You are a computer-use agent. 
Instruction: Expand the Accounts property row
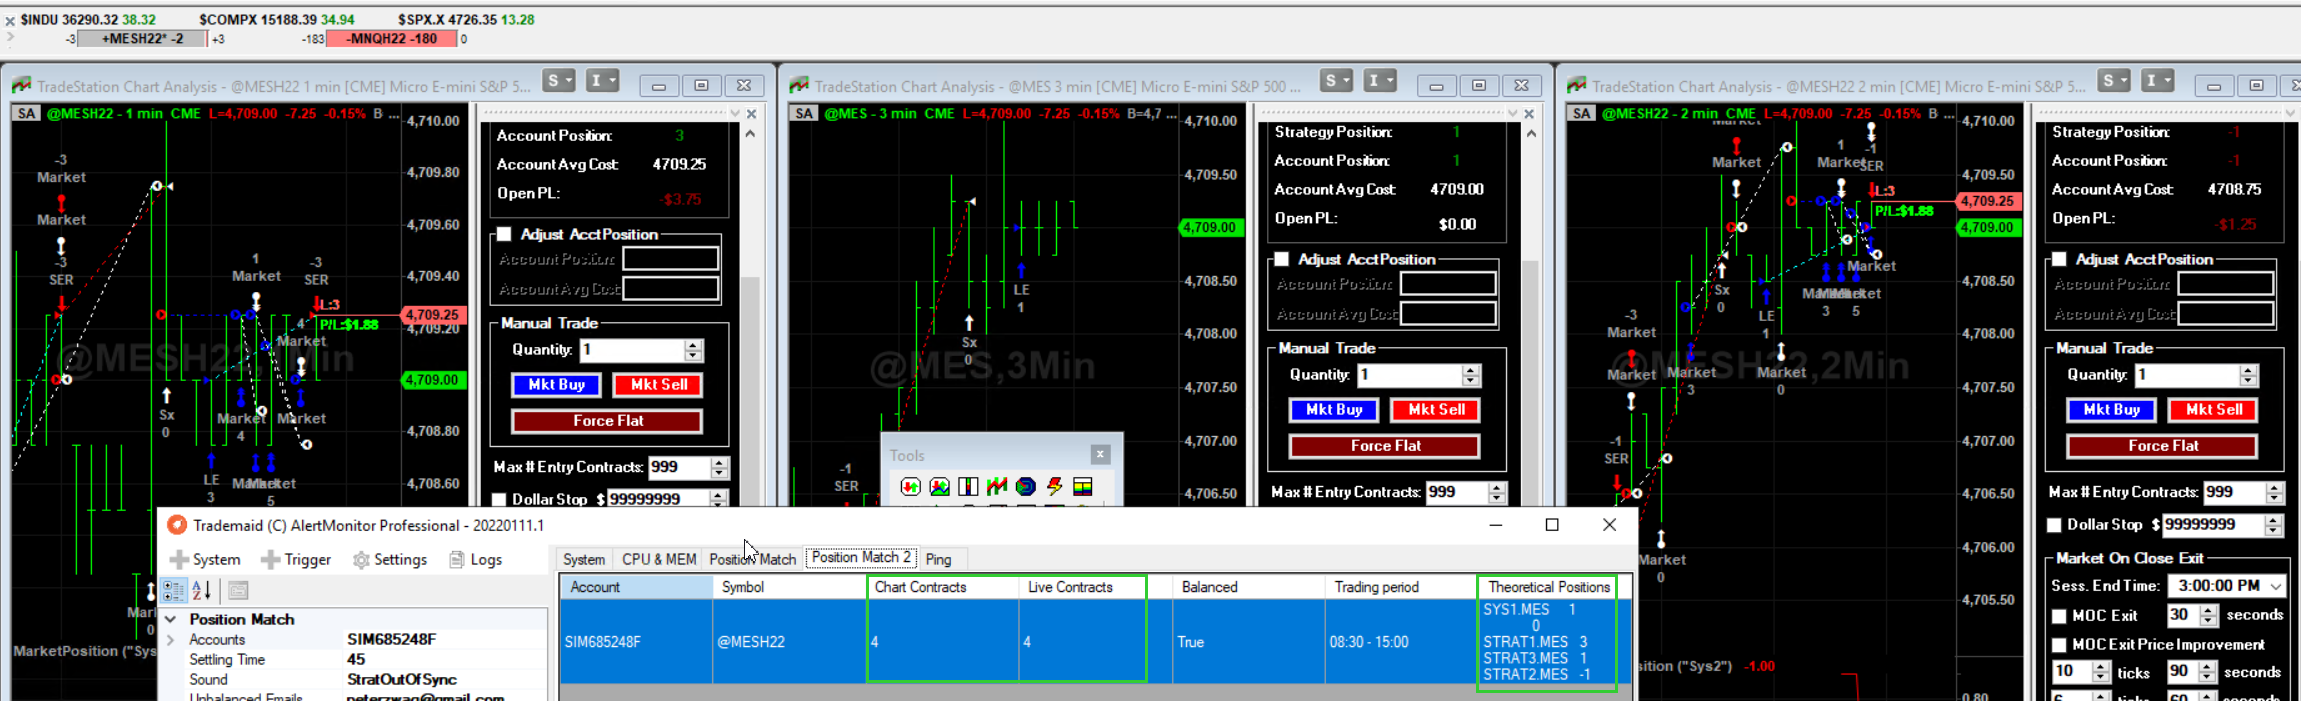171,640
